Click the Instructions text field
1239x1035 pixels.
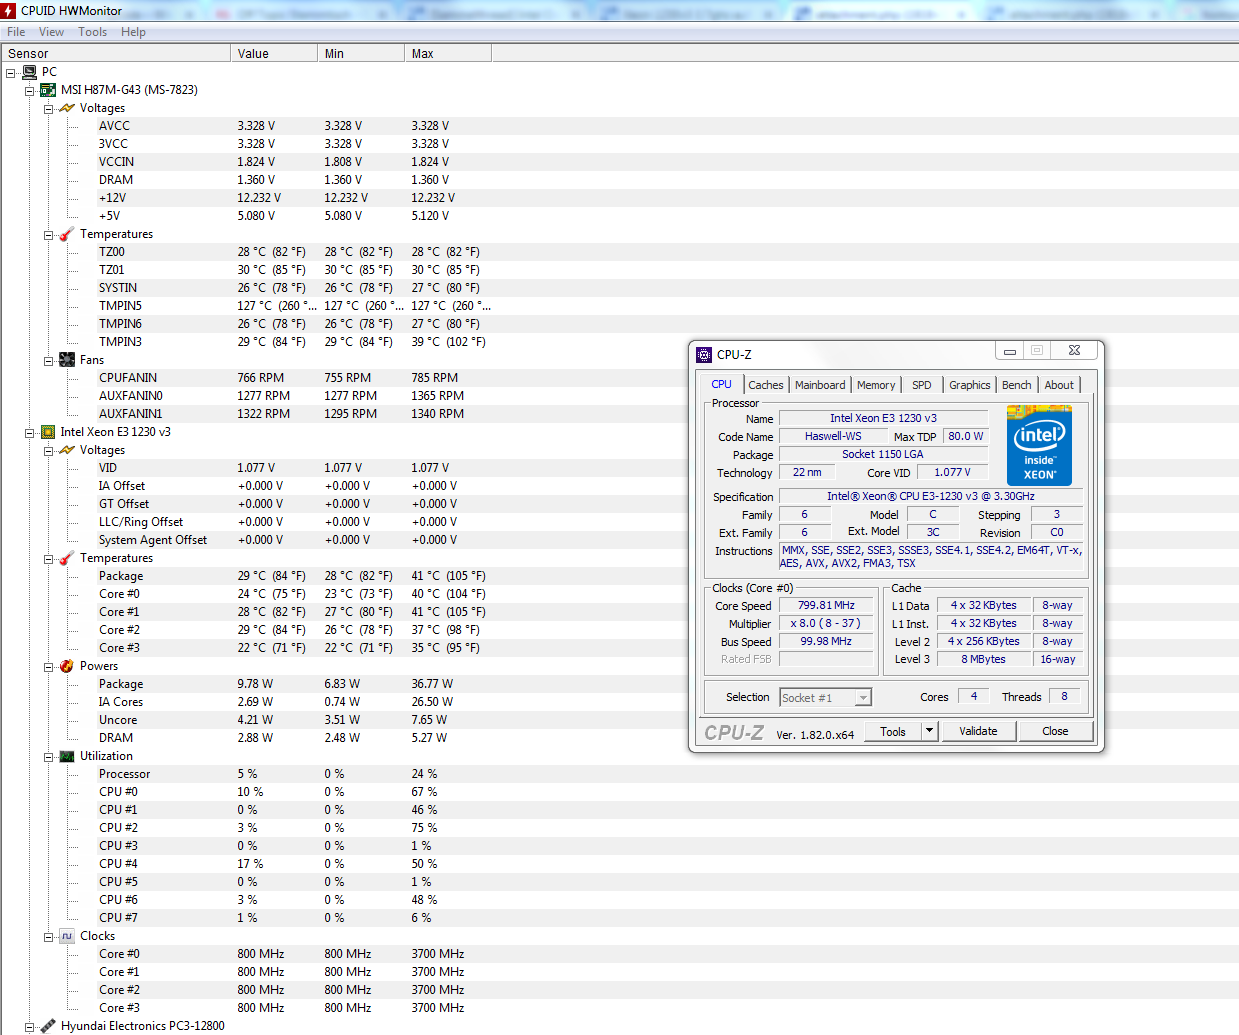coord(931,557)
